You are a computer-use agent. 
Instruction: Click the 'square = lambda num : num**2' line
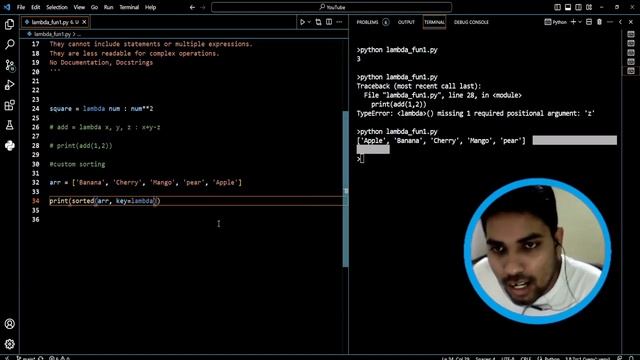pyautogui.click(x=101, y=109)
